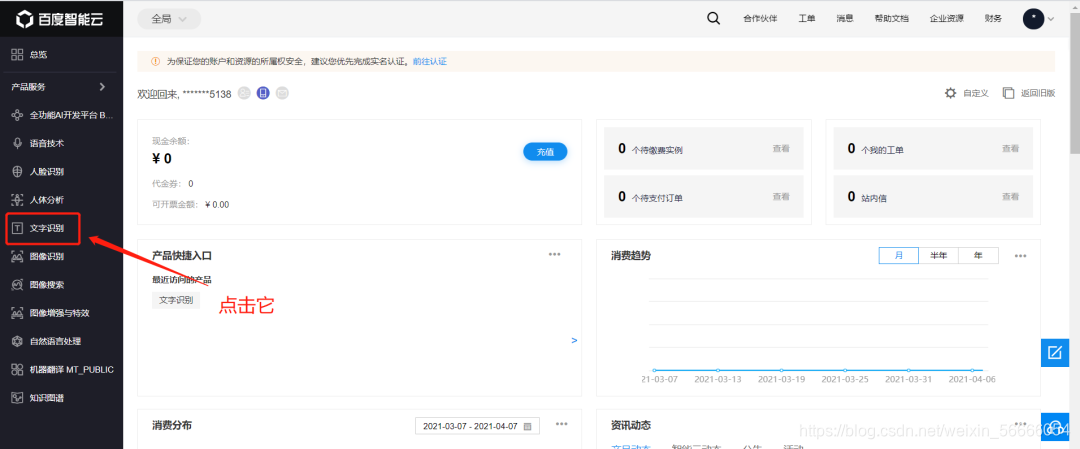The width and height of the screenshot is (1080, 449).
Task: Open the 全局 region dropdown
Action: coord(169,19)
